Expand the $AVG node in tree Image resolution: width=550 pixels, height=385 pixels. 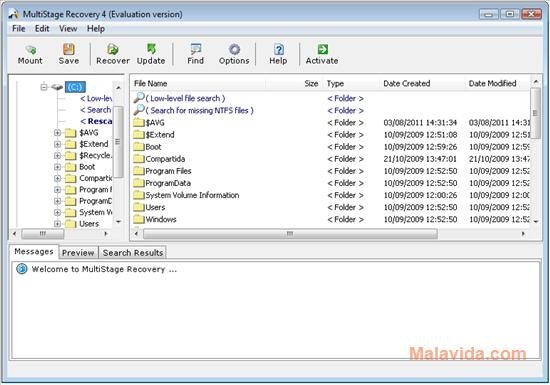[x=58, y=133]
